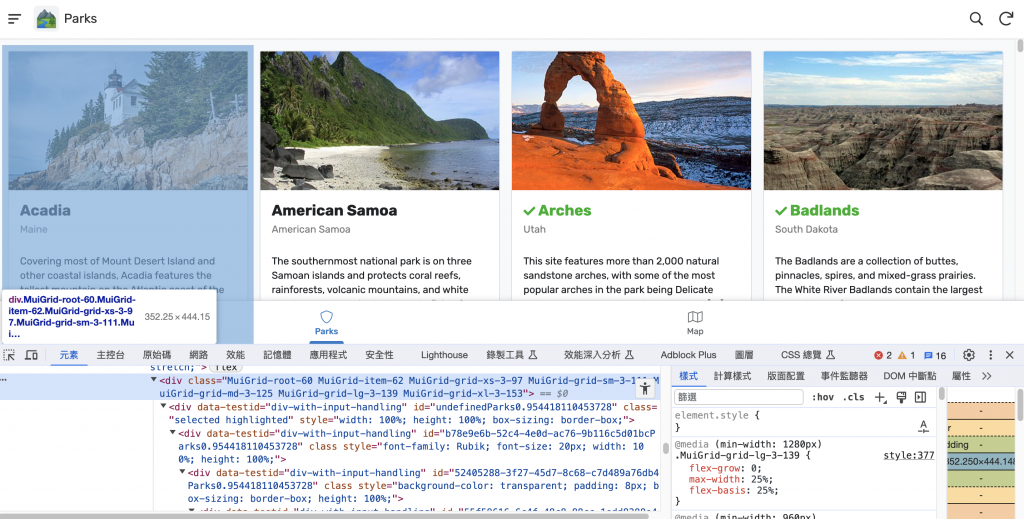Click the Utah subtitle text

click(534, 229)
